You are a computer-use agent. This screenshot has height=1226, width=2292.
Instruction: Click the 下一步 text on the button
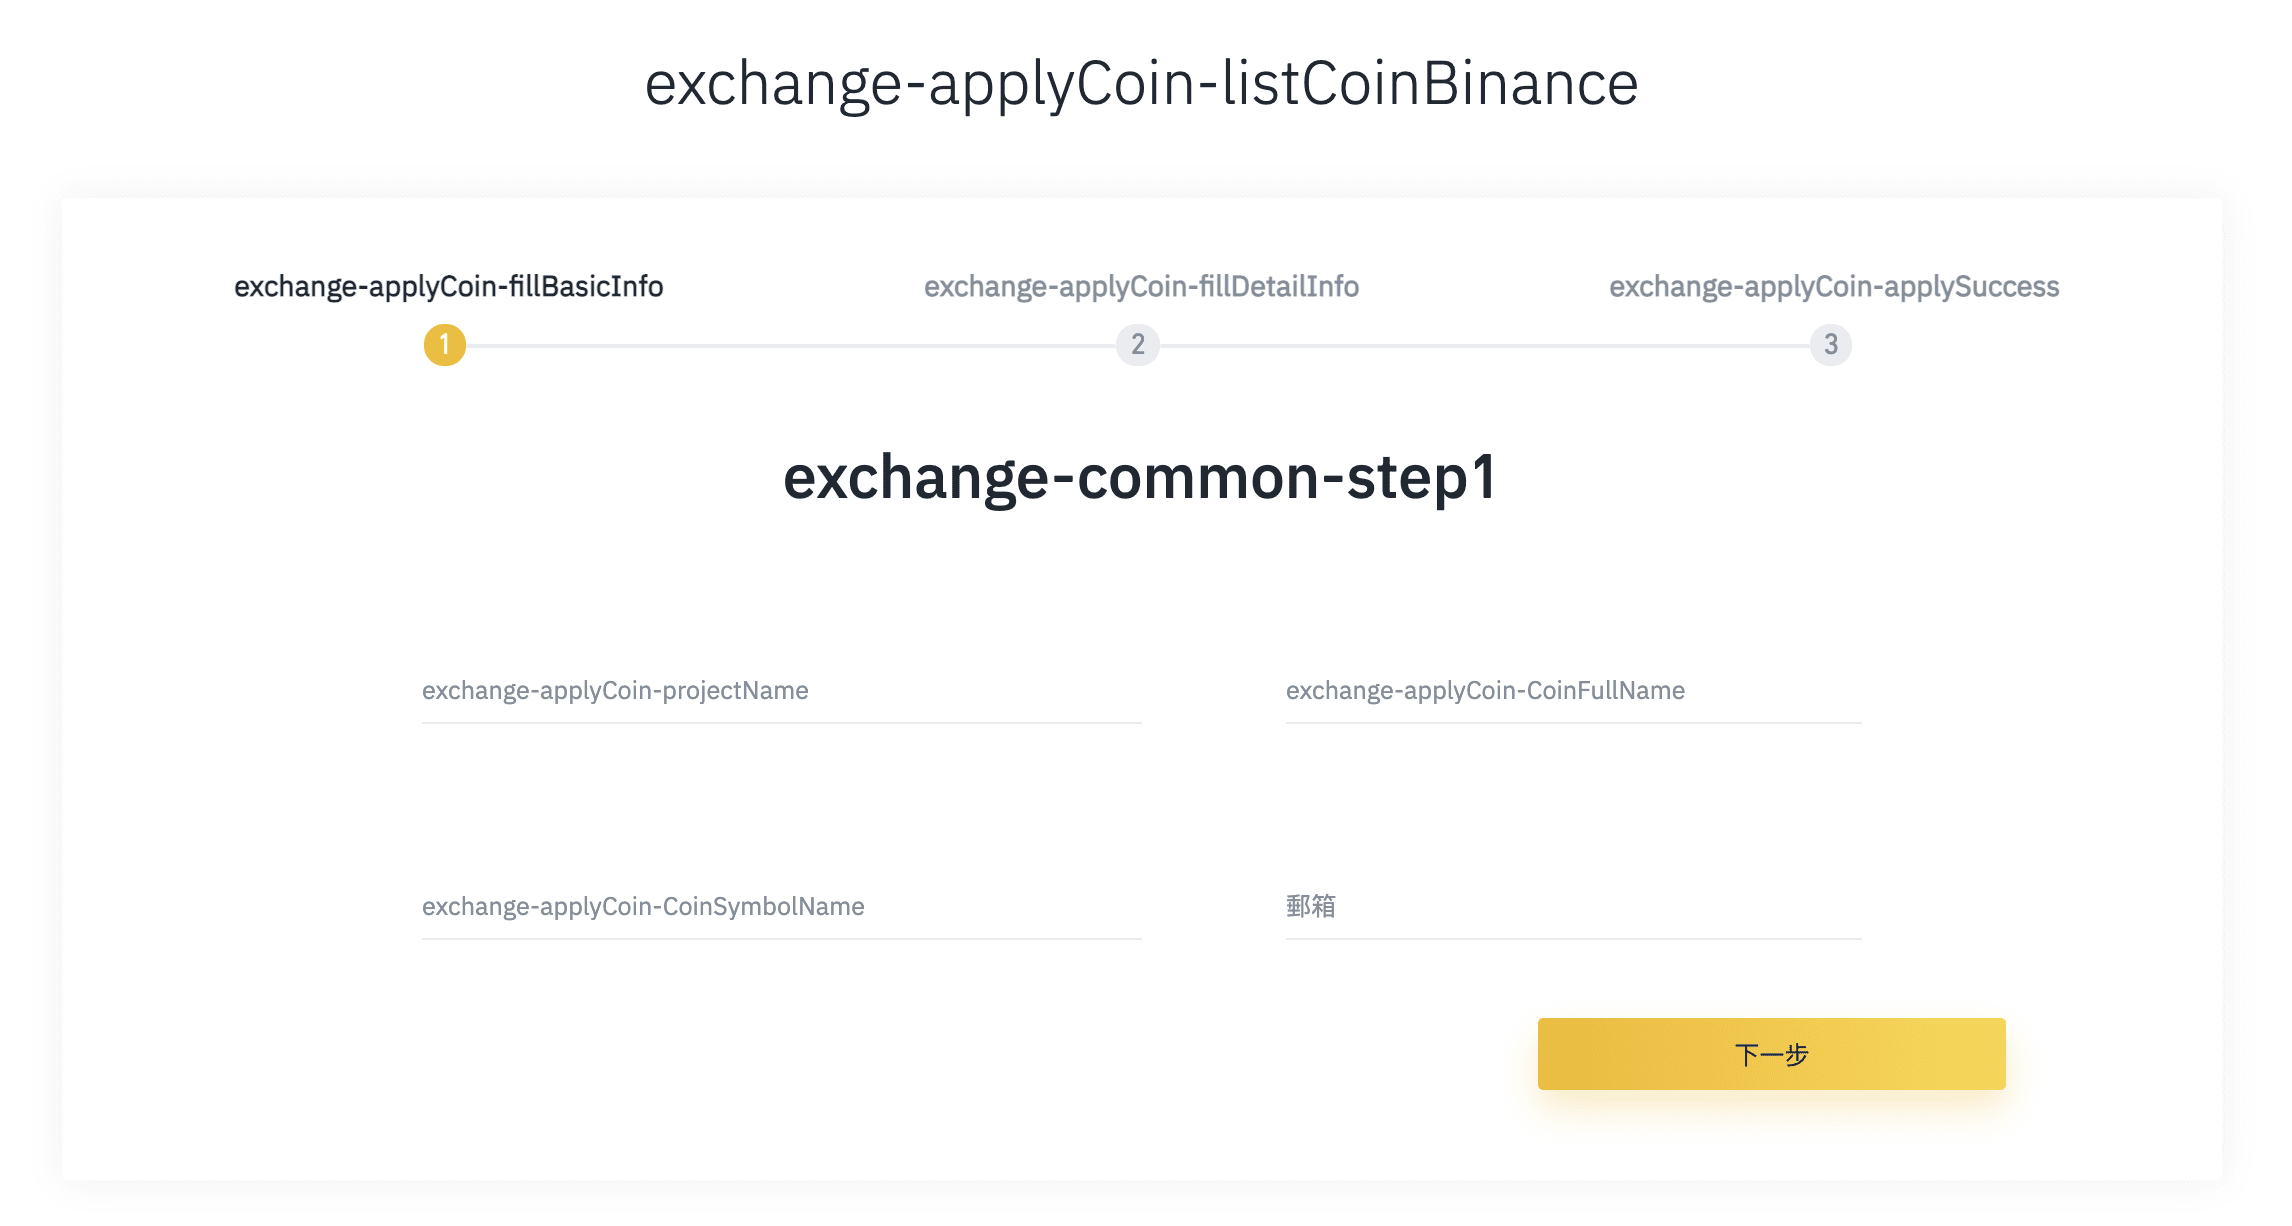(x=1771, y=1055)
